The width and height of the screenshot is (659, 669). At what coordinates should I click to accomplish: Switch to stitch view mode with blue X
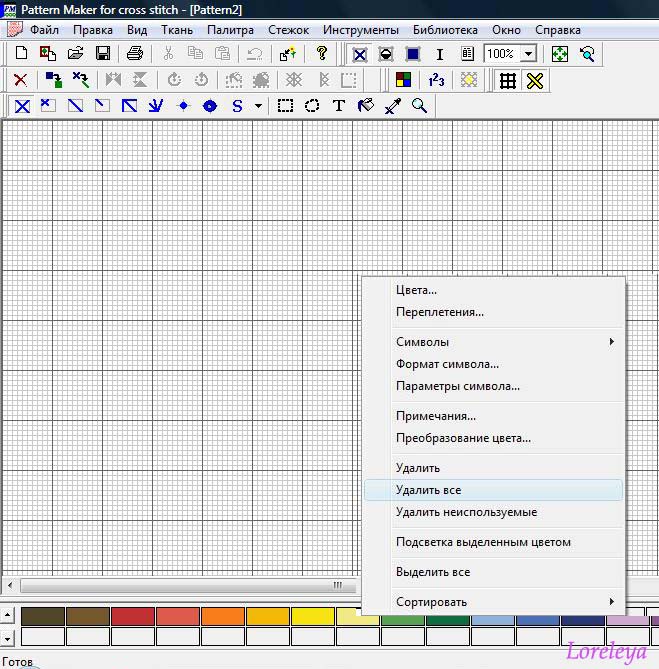tap(360, 55)
